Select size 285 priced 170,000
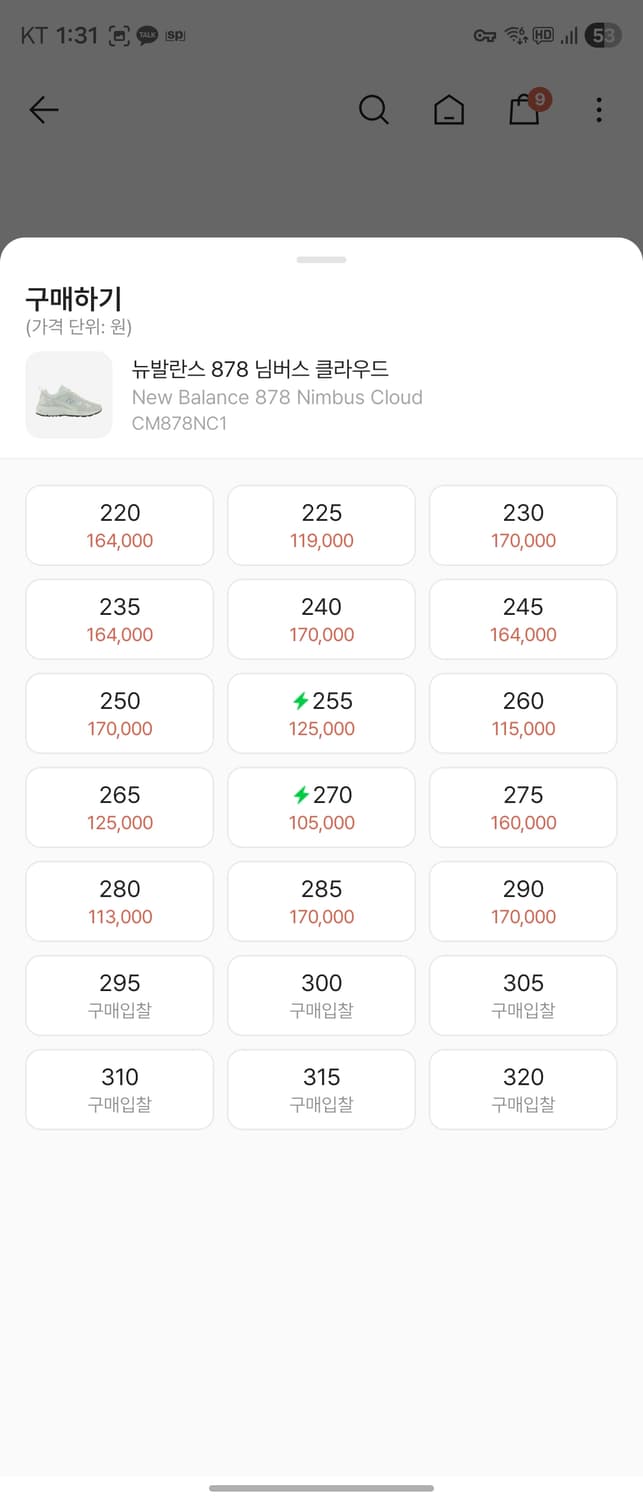This screenshot has width=643, height=1500. [x=321, y=900]
